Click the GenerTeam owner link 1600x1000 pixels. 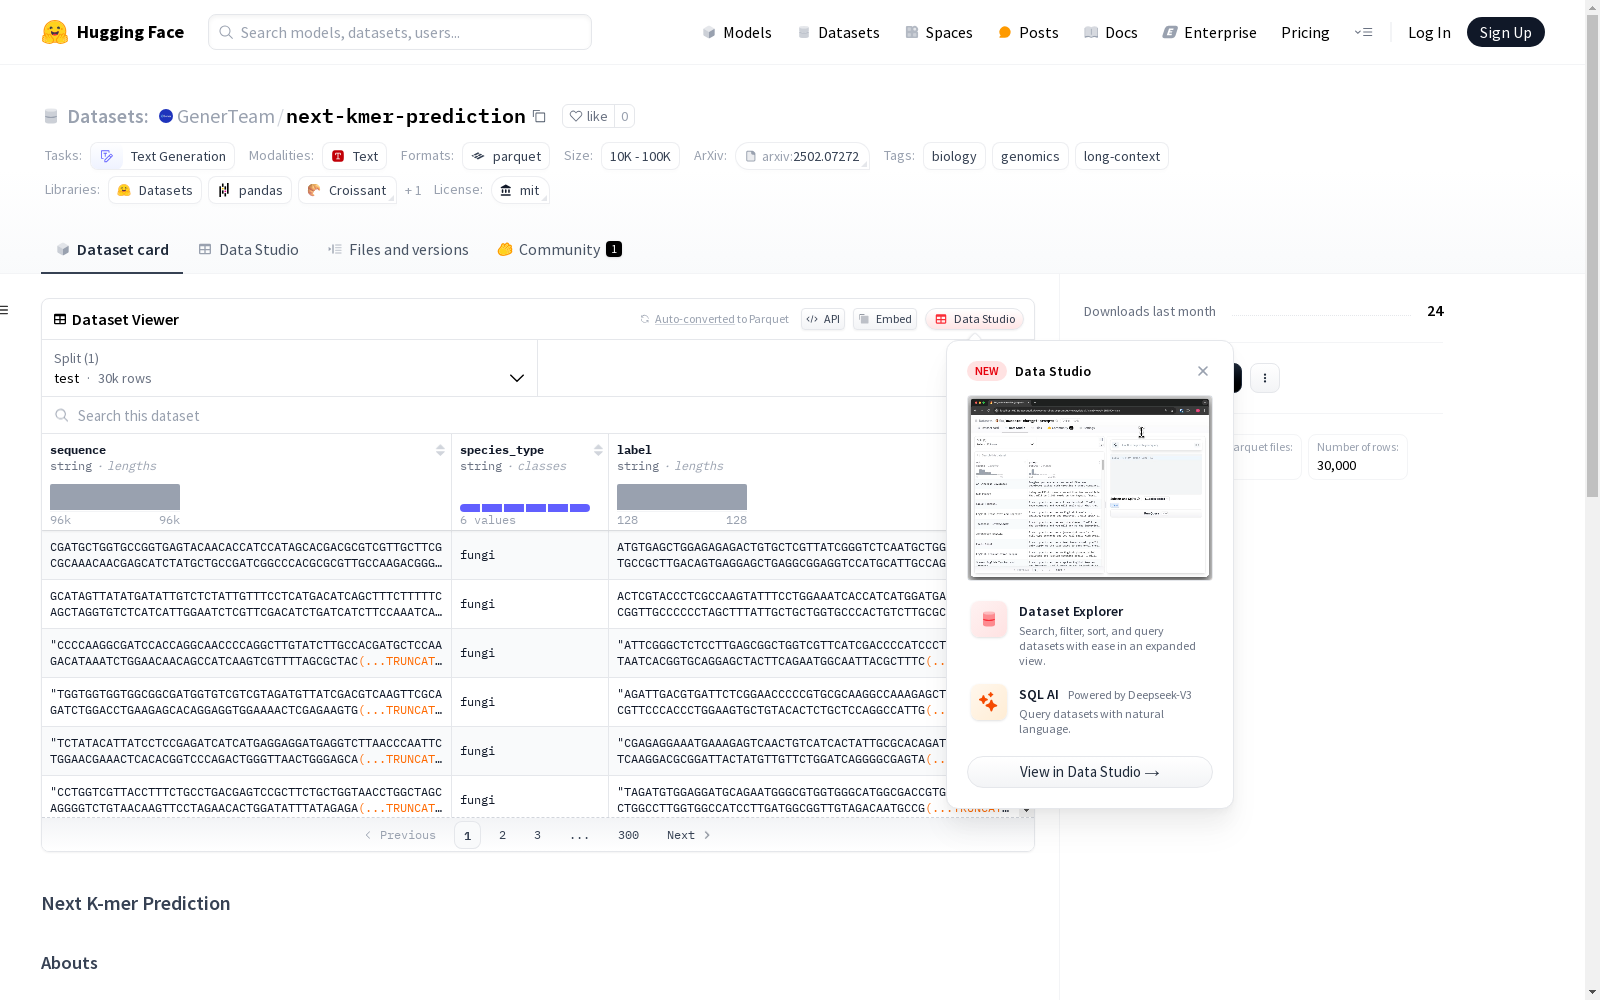pyautogui.click(x=226, y=116)
